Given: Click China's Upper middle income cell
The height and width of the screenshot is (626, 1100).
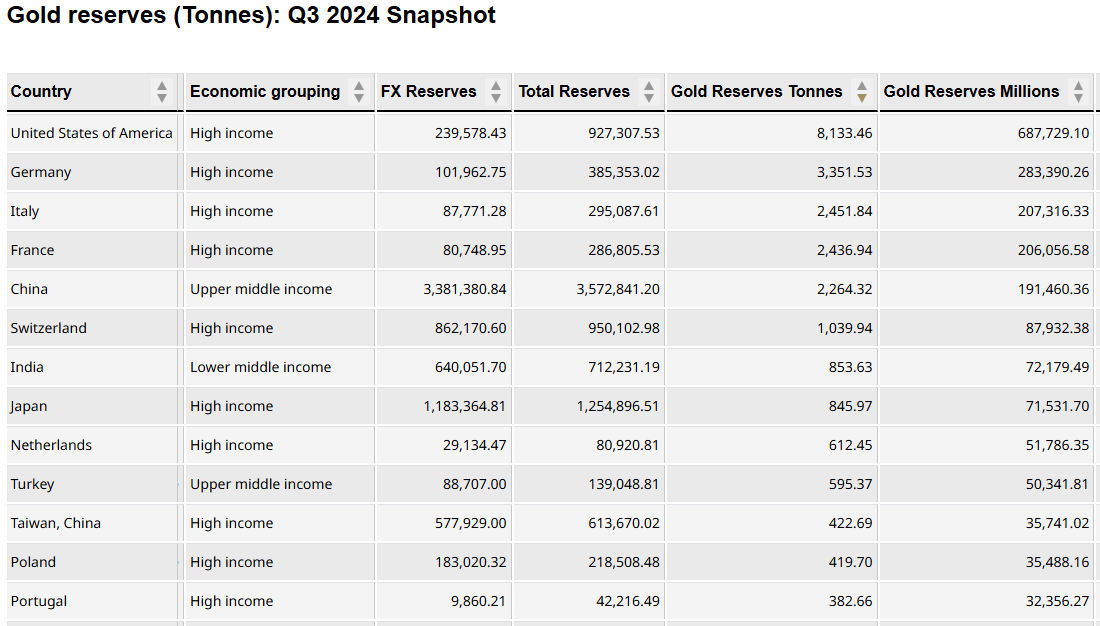Looking at the screenshot, I should click(x=261, y=289).
